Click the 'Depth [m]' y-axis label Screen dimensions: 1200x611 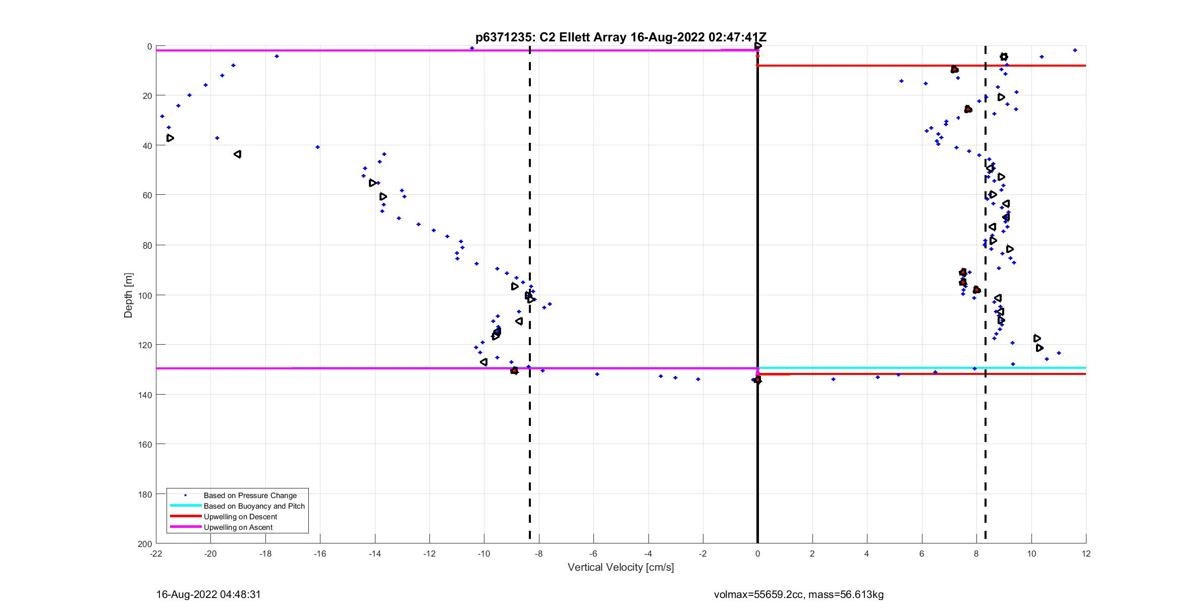coord(129,298)
